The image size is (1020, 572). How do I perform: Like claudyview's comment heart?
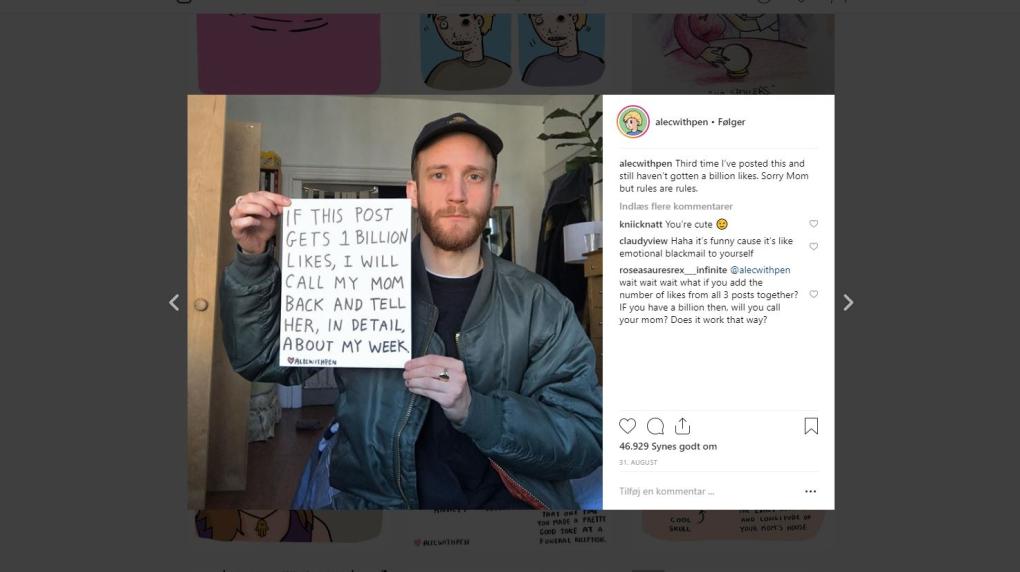[x=813, y=247]
